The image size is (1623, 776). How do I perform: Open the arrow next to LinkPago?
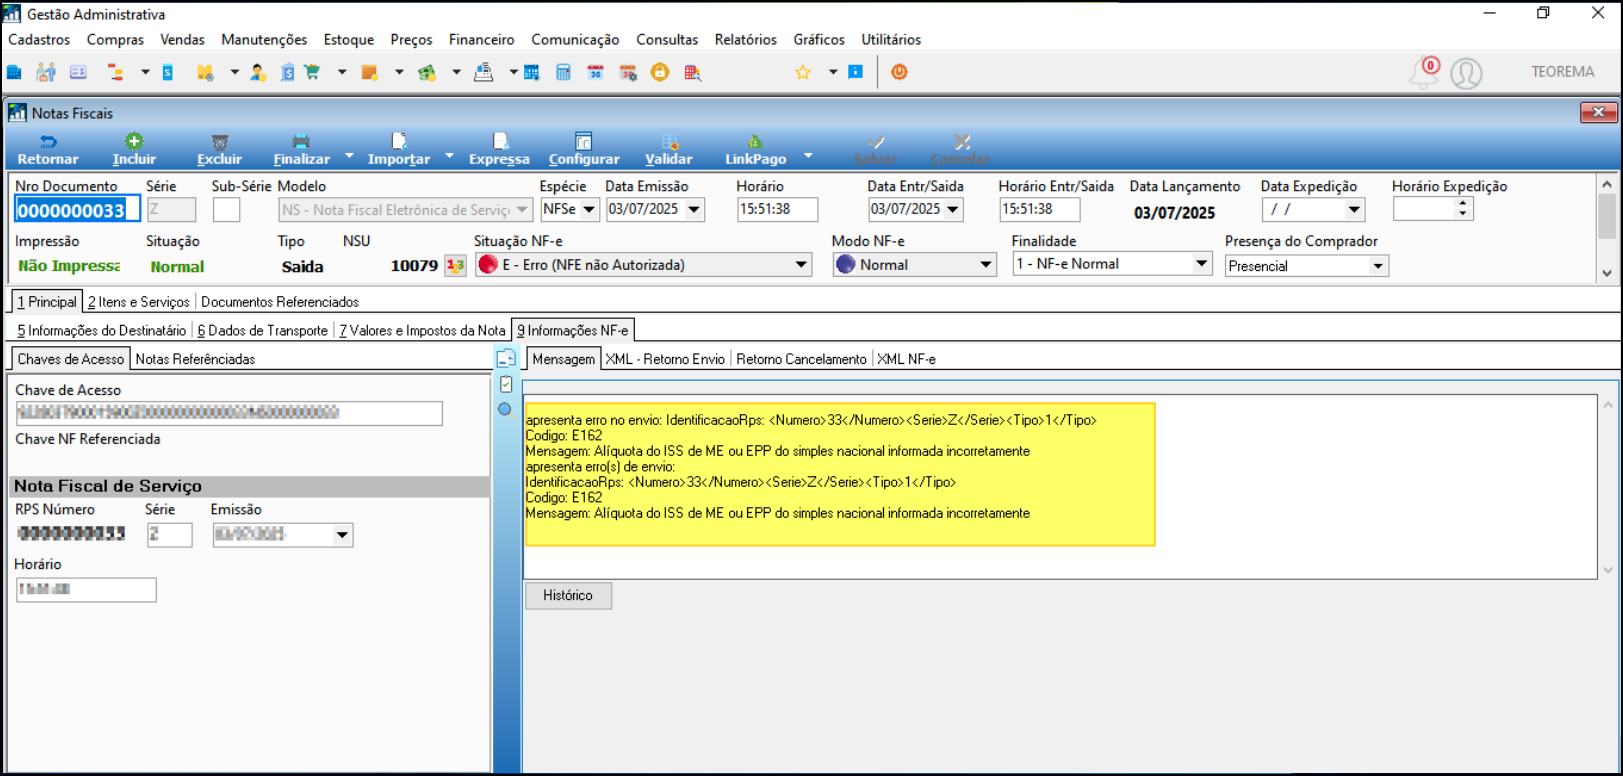tap(808, 156)
